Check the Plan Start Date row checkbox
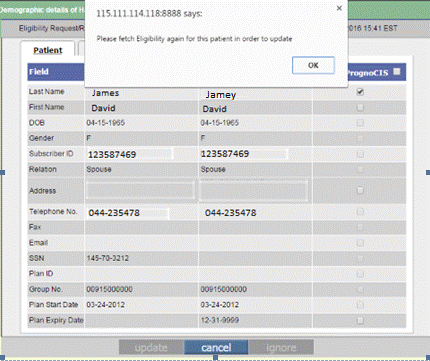 [360, 305]
